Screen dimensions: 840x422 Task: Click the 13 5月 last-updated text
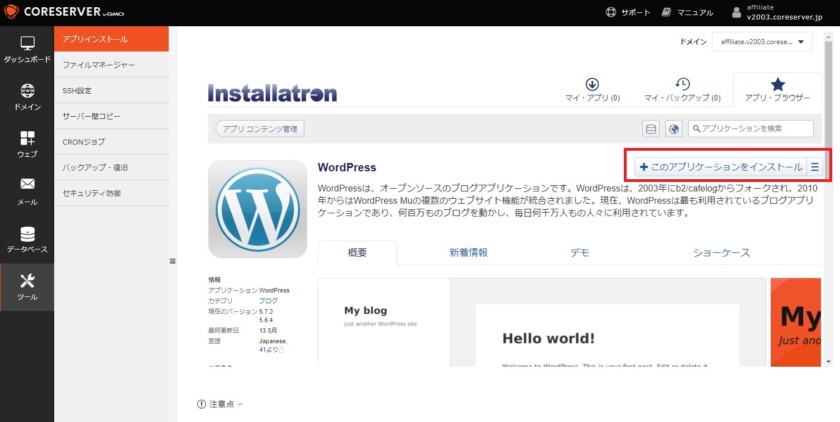point(268,330)
